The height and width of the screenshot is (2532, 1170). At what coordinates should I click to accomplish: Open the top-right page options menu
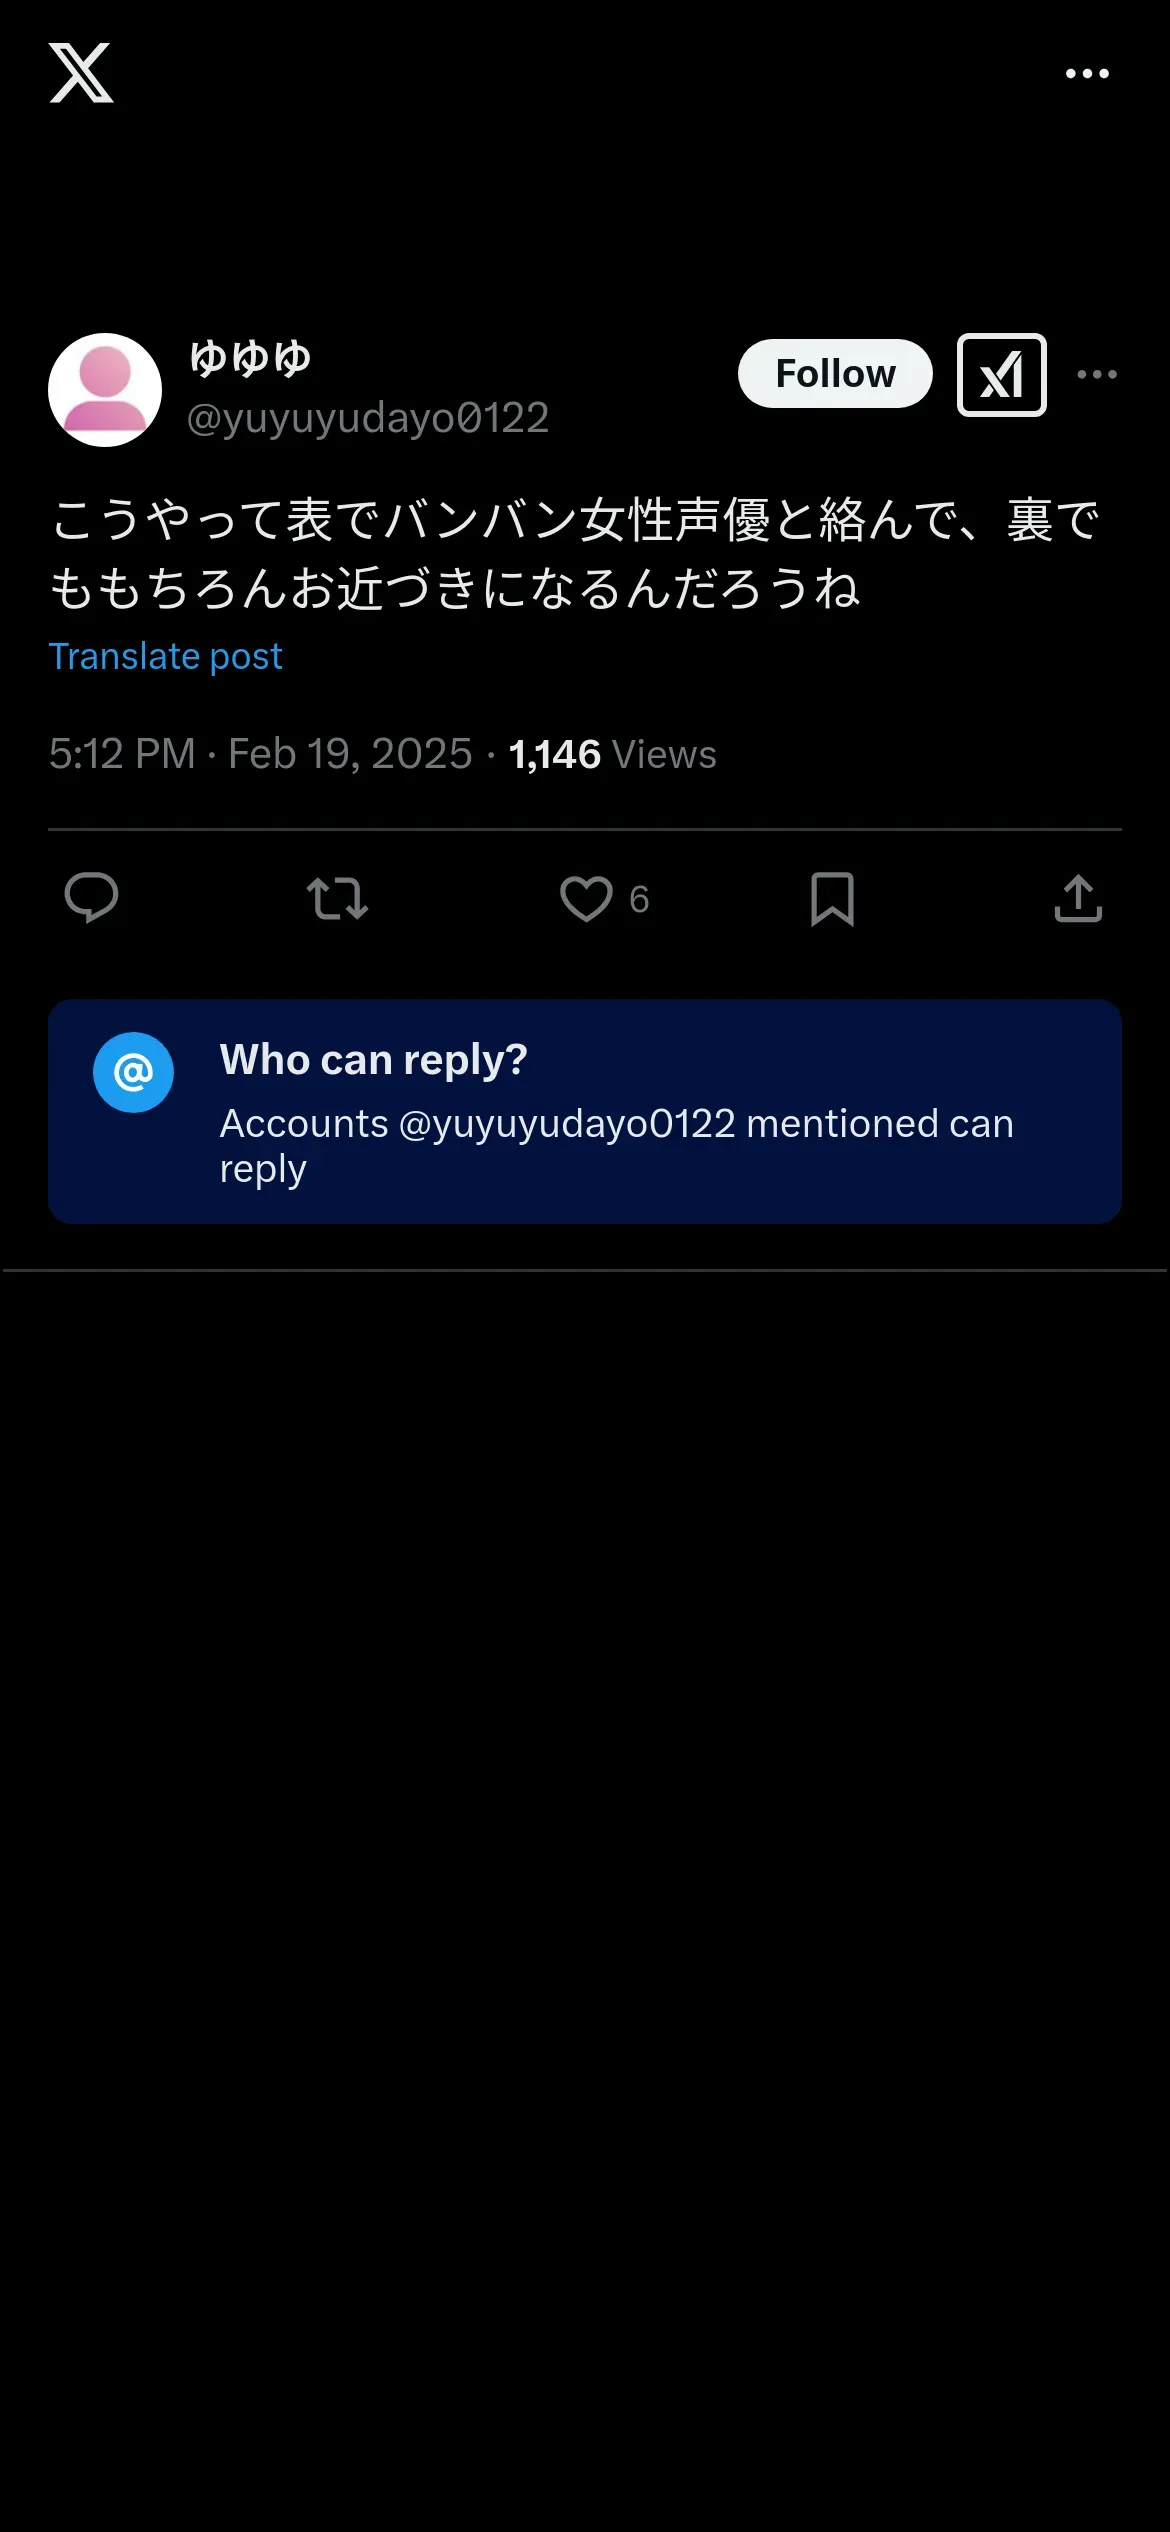1087,74
